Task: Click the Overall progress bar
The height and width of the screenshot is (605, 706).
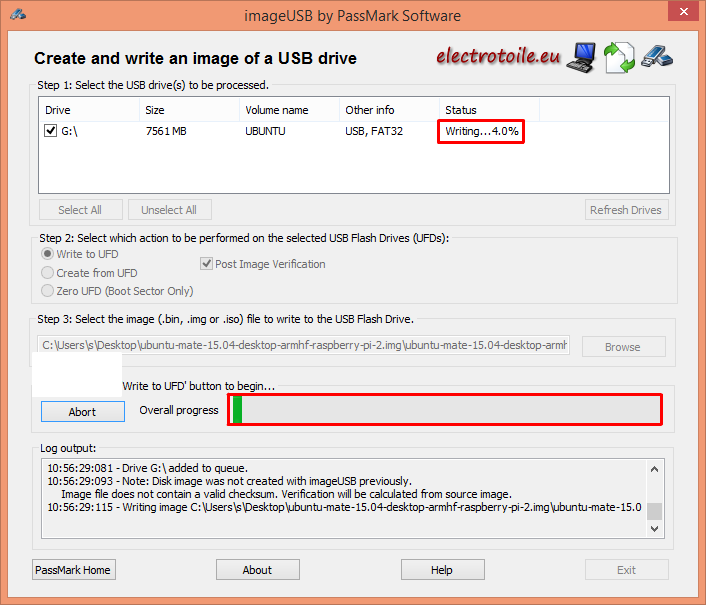Action: (x=444, y=410)
